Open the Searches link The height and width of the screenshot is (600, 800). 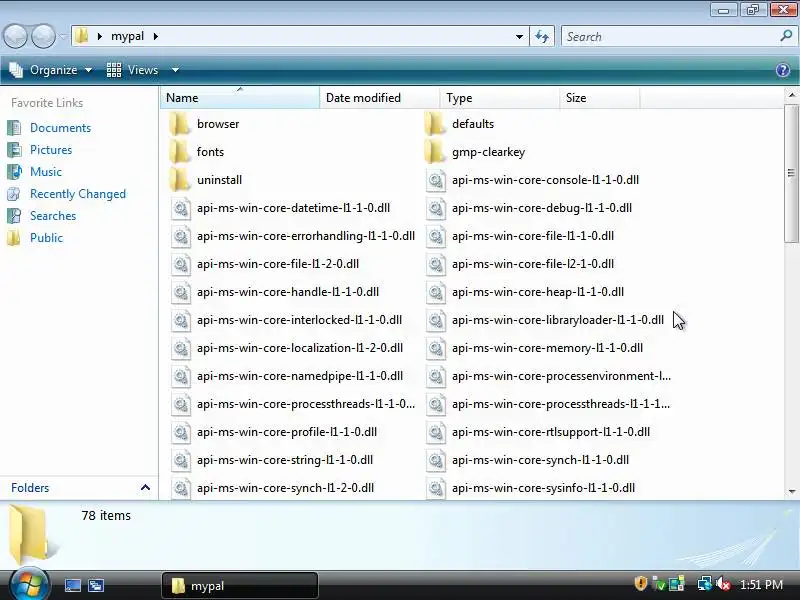pyautogui.click(x=53, y=216)
